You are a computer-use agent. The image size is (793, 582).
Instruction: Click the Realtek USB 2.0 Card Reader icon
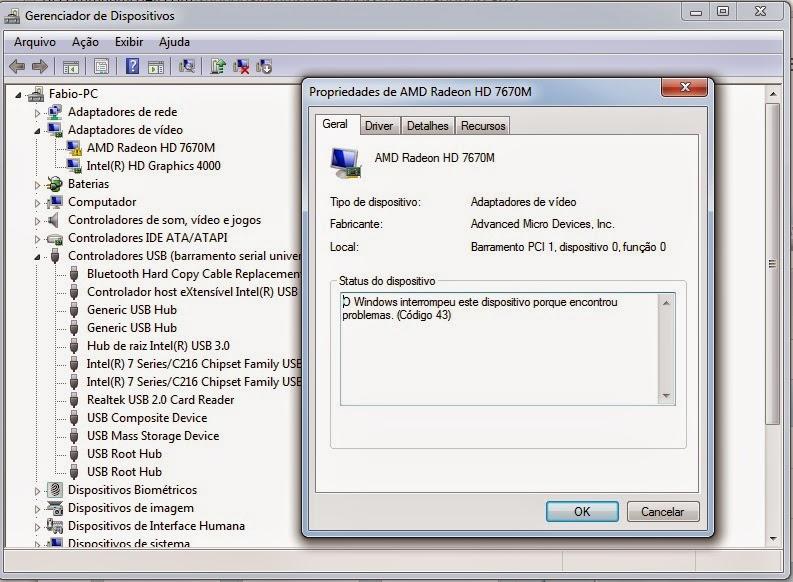[74, 400]
